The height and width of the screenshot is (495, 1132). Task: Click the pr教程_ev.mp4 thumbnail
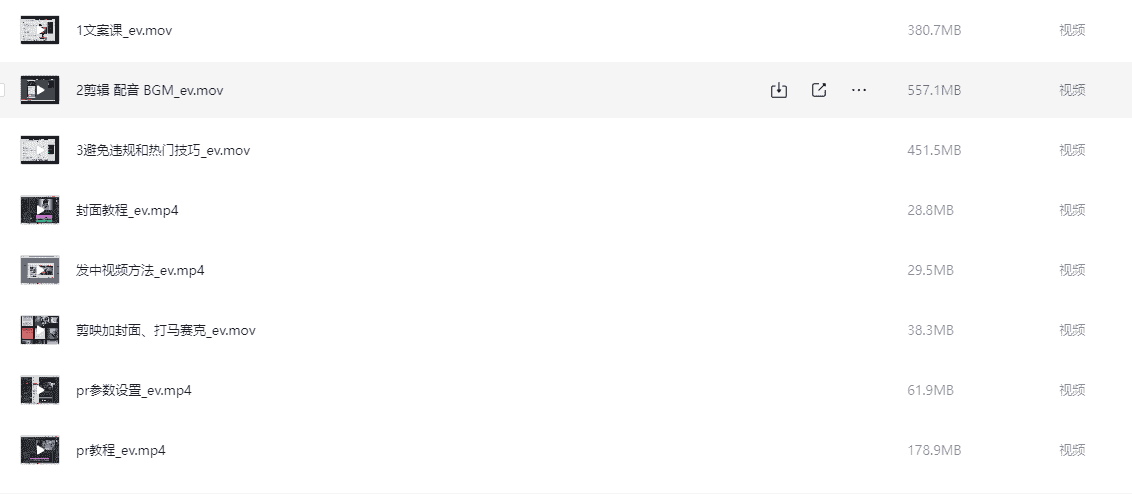[40, 450]
